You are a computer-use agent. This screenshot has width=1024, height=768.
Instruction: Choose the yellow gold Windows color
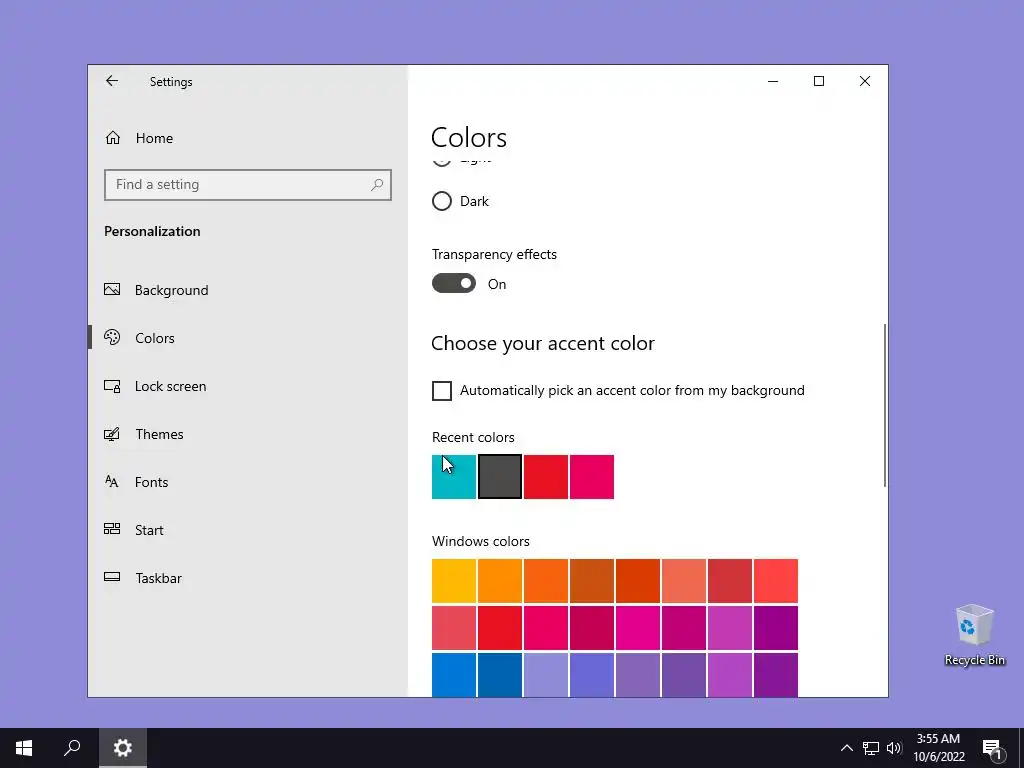pyautogui.click(x=454, y=581)
